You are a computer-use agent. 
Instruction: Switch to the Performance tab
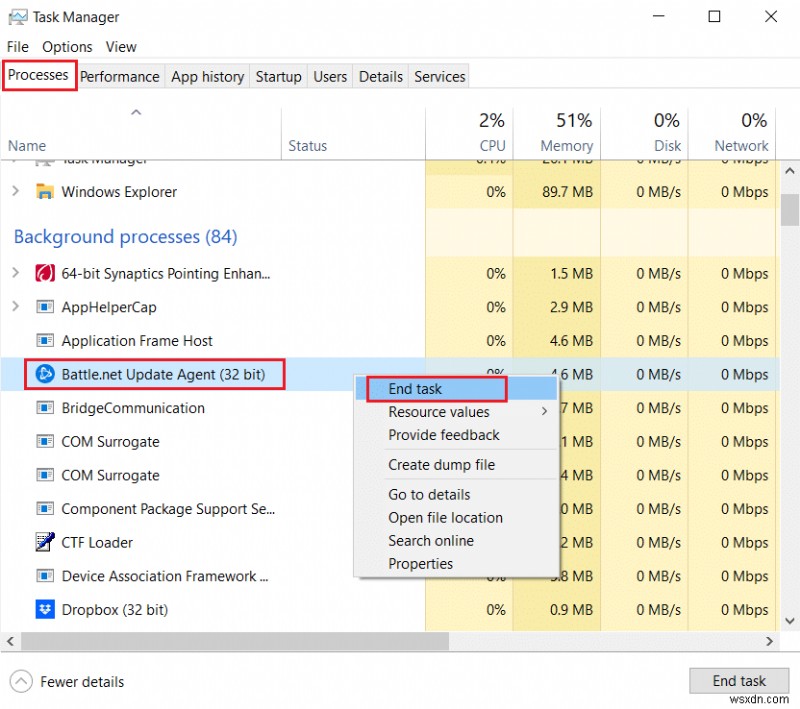119,77
